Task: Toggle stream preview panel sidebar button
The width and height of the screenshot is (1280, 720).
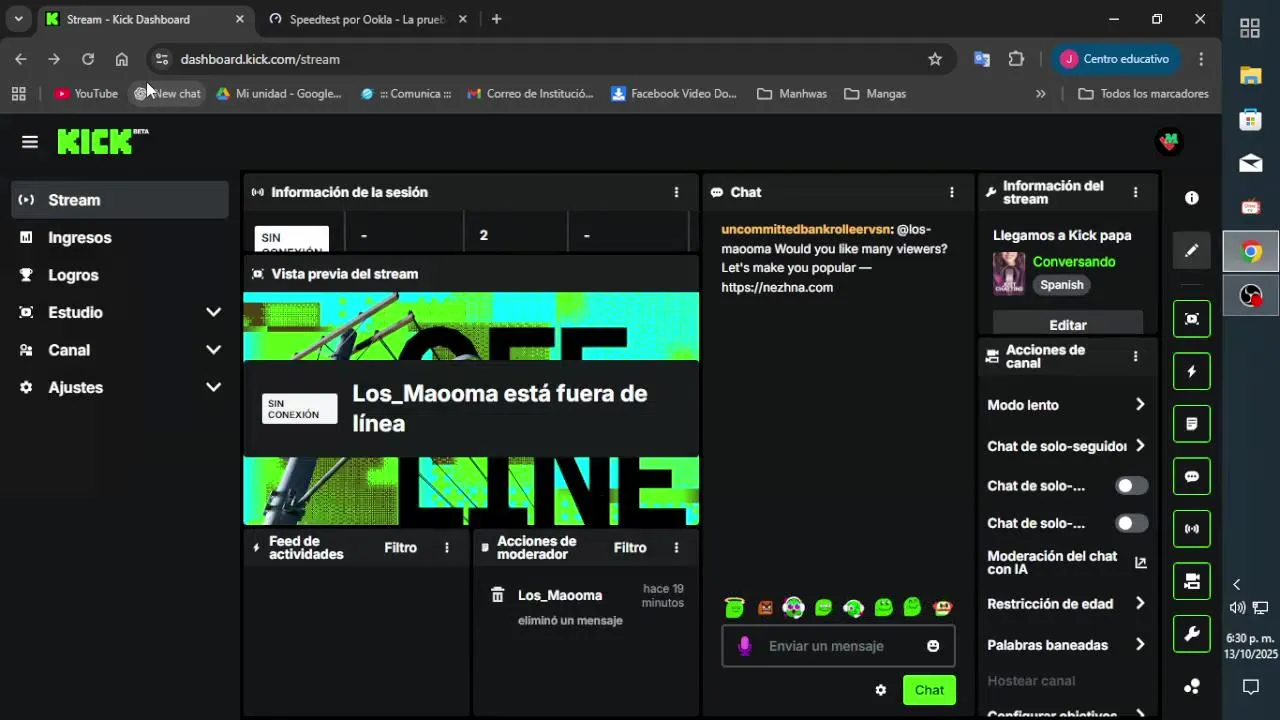Action: [x=1192, y=319]
